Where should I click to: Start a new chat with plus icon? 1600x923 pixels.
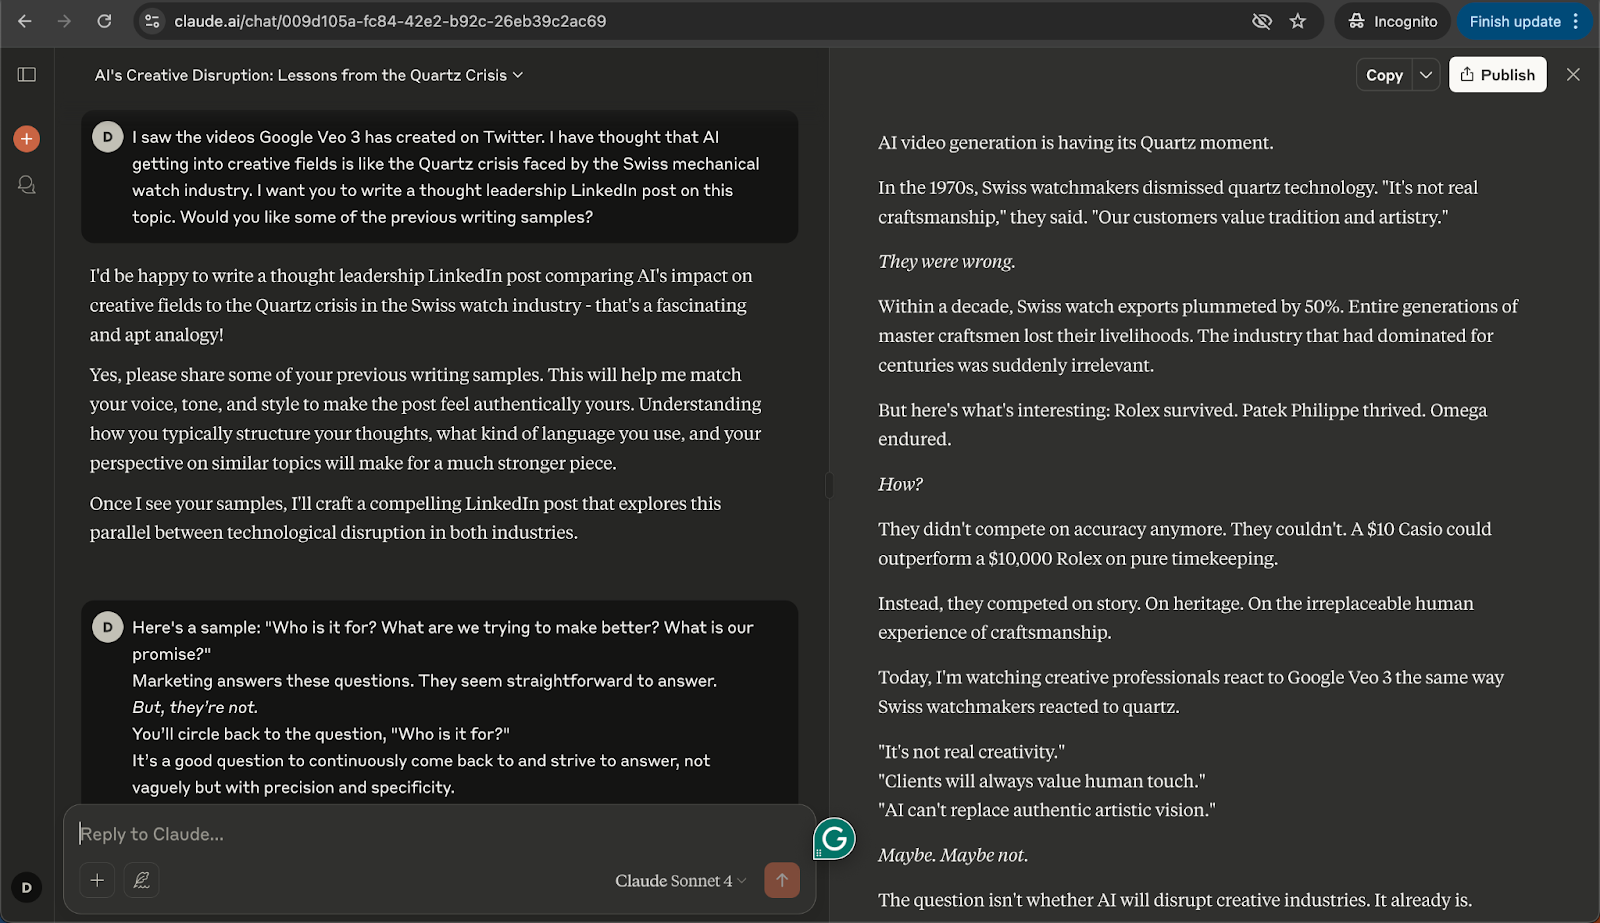27,138
